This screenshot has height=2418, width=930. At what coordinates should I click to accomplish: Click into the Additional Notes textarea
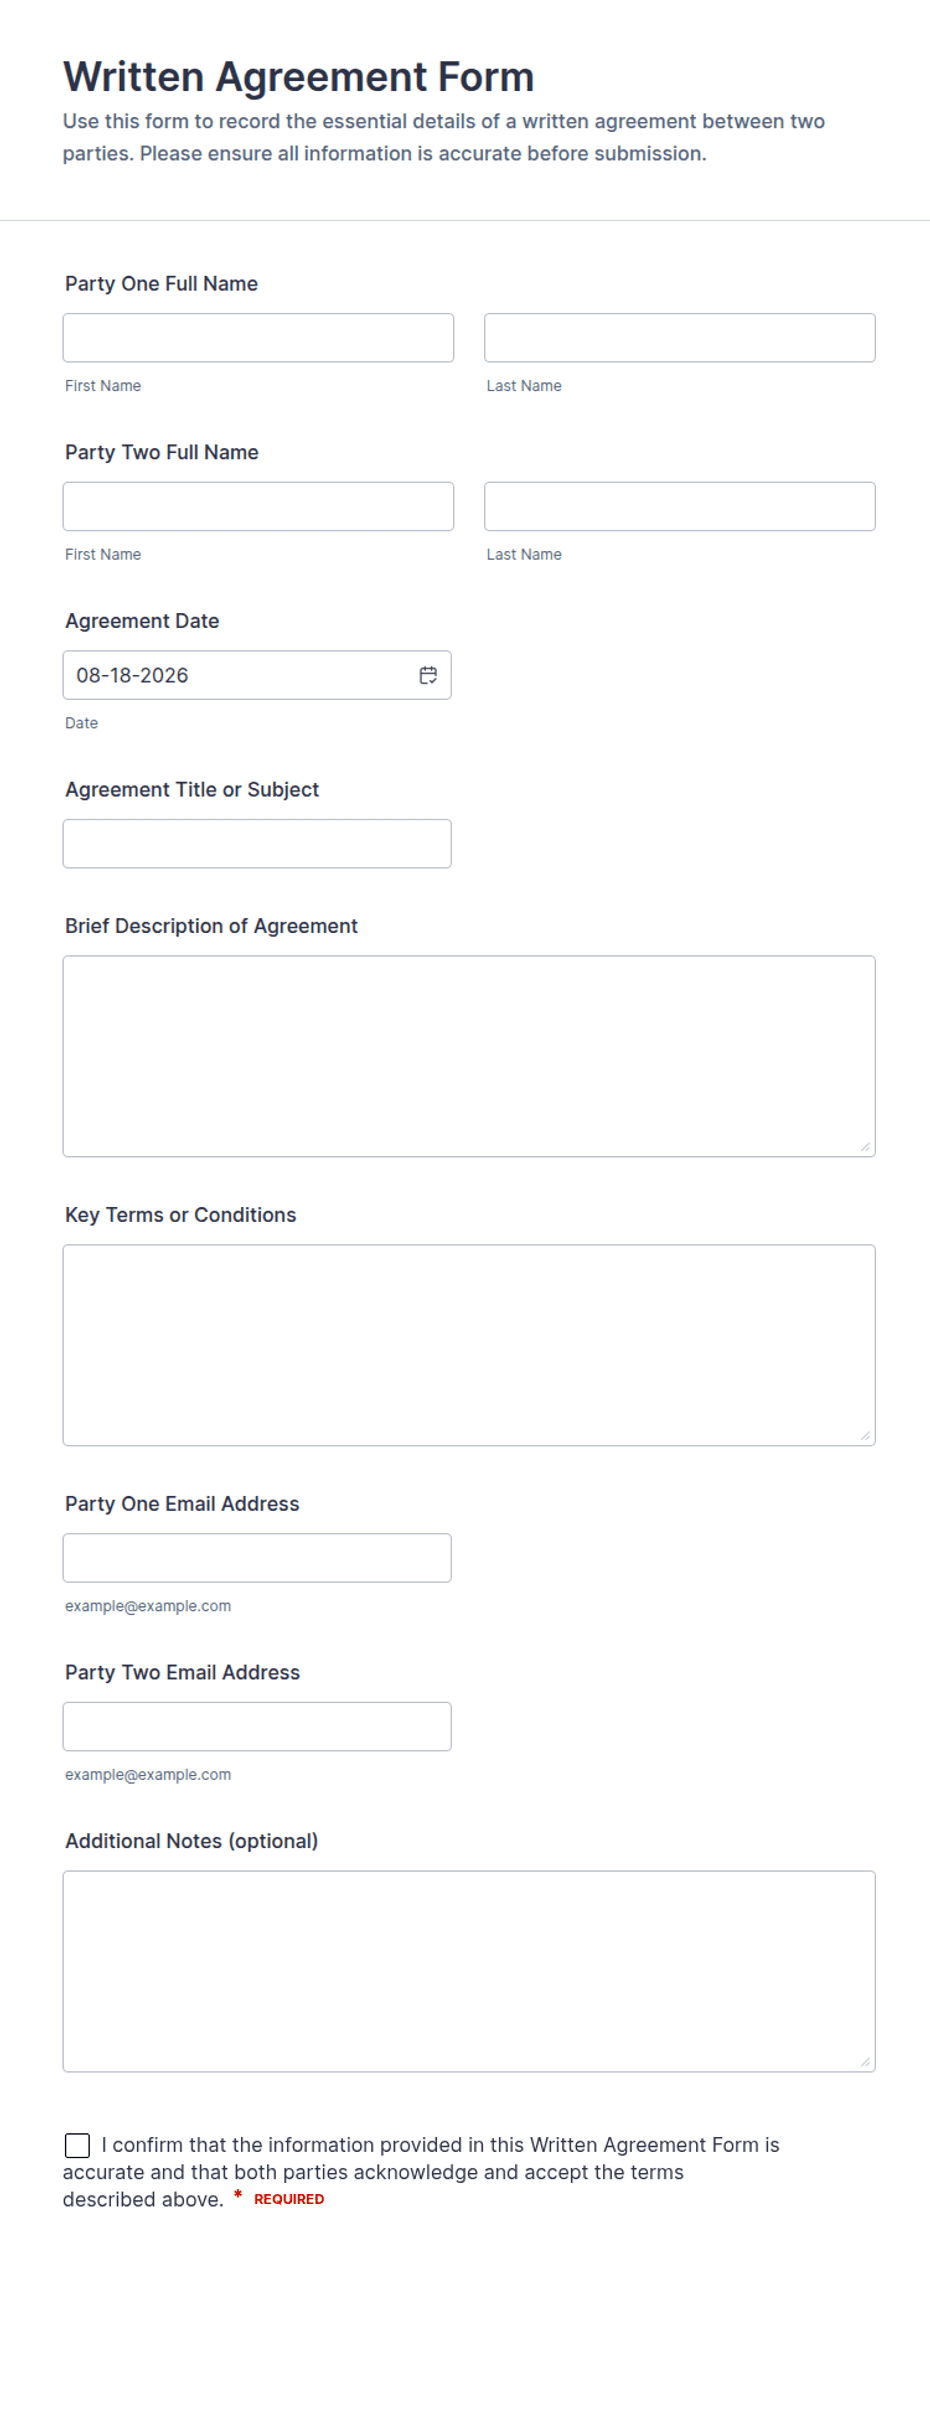469,1971
